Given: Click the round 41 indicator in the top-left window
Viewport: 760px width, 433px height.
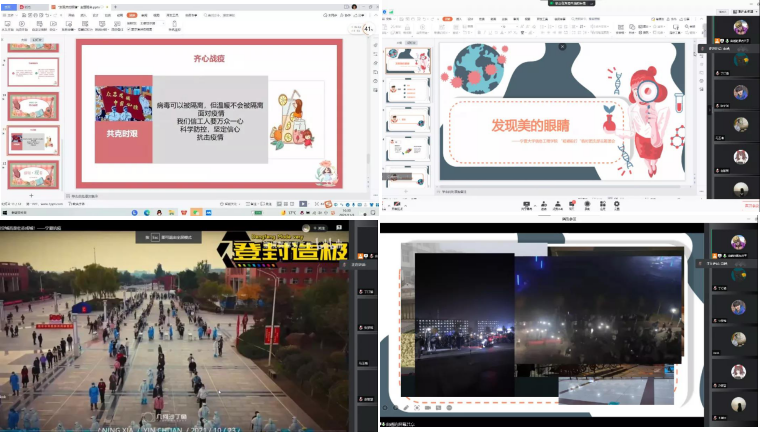Looking at the screenshot, I should click(367, 28).
